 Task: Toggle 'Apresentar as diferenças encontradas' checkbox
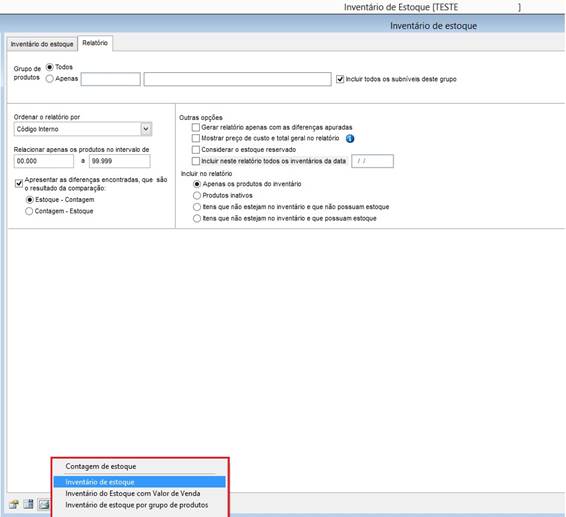(19, 183)
